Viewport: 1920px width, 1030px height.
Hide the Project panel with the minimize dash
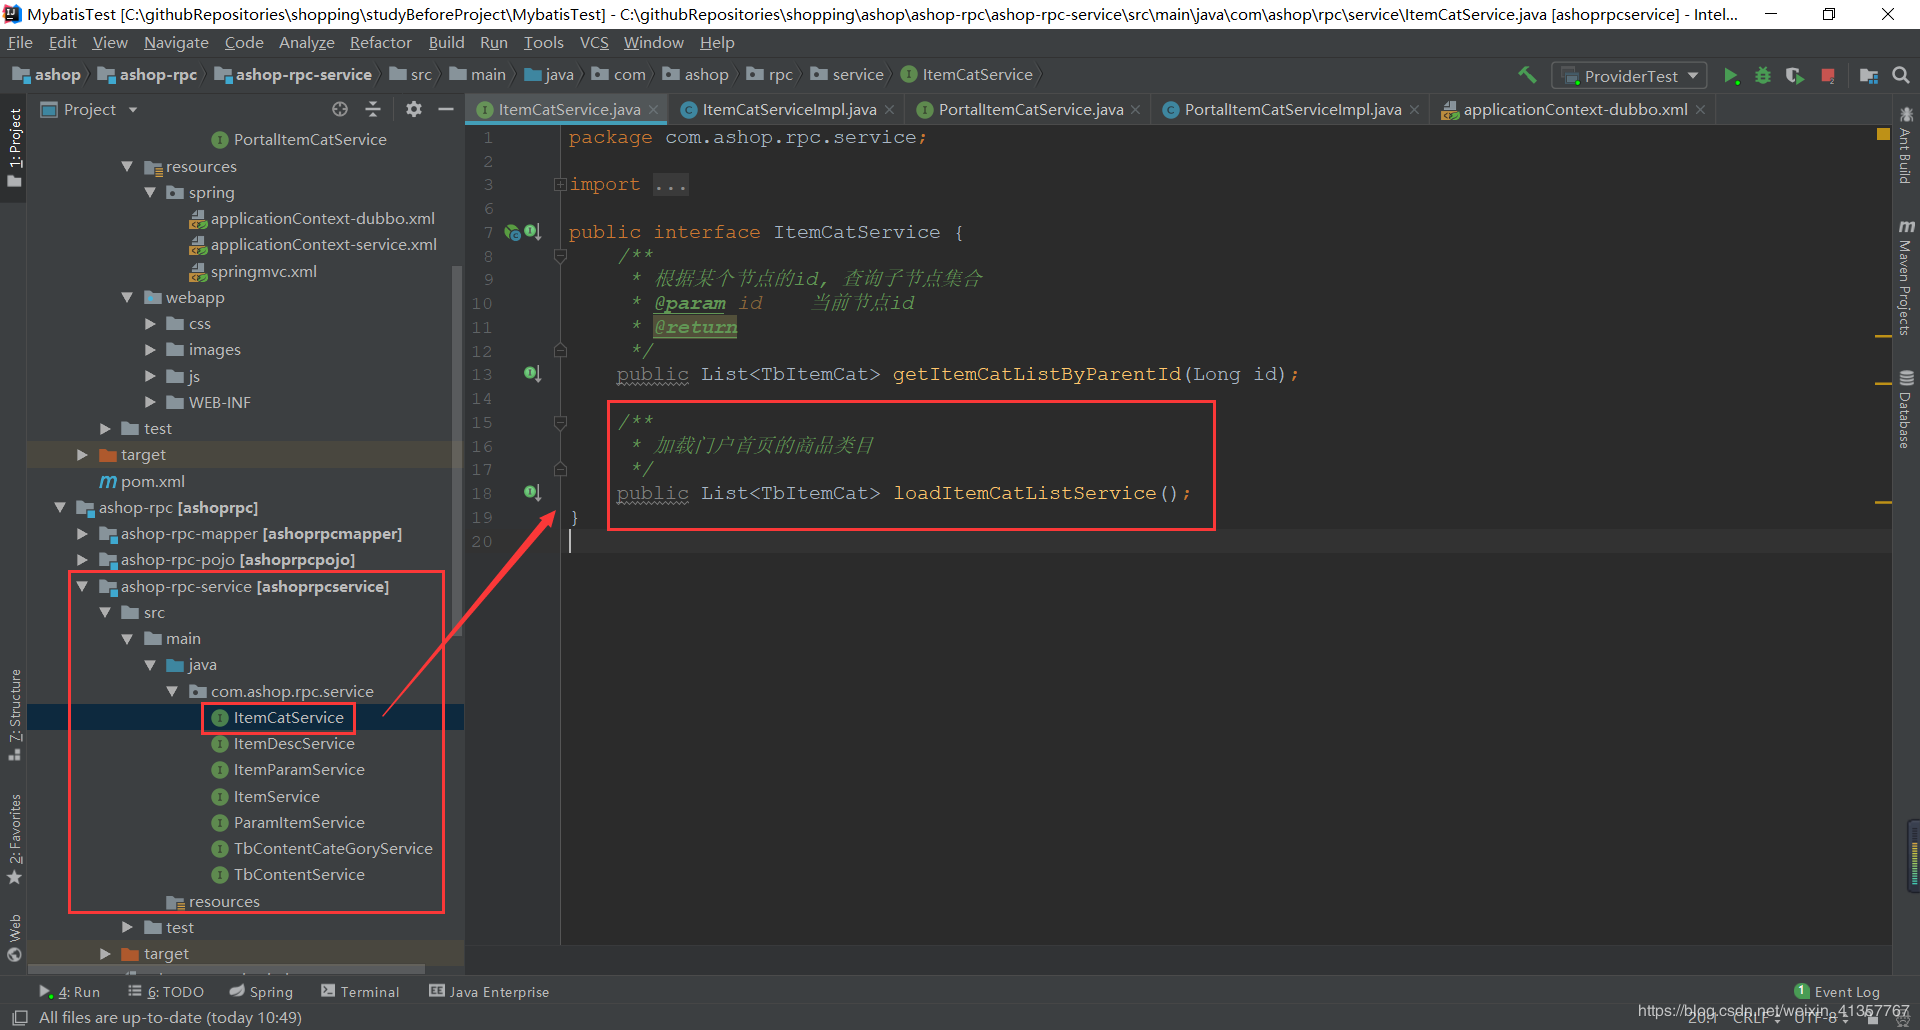446,109
